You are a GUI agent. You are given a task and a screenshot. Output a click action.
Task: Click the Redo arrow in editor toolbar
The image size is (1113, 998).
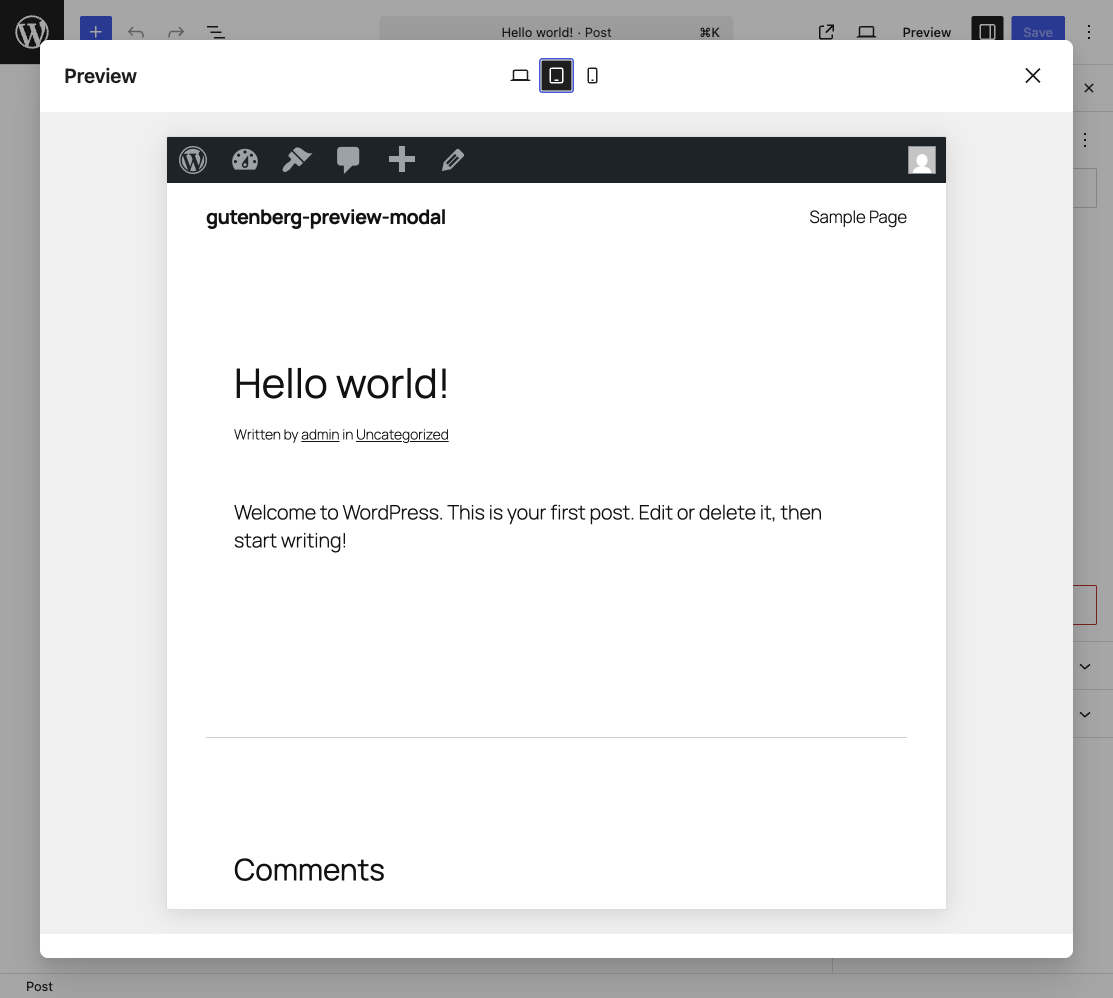(175, 32)
